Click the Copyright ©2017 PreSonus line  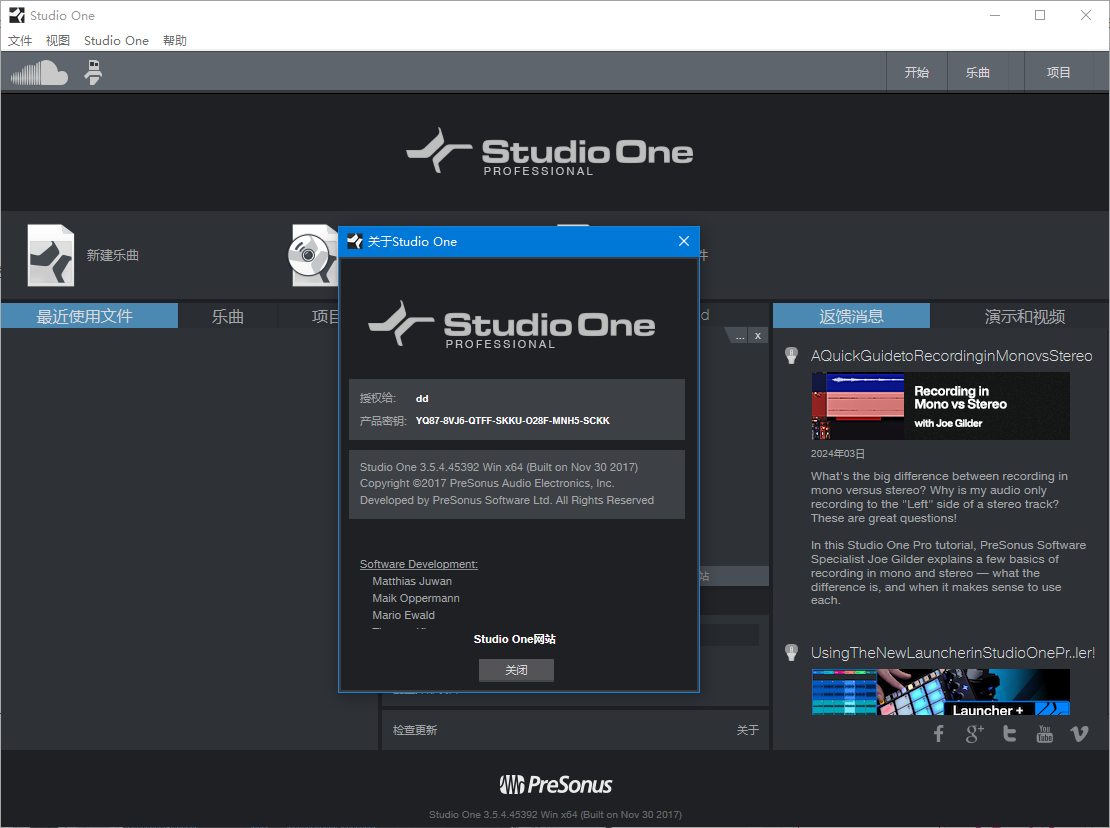coord(487,483)
